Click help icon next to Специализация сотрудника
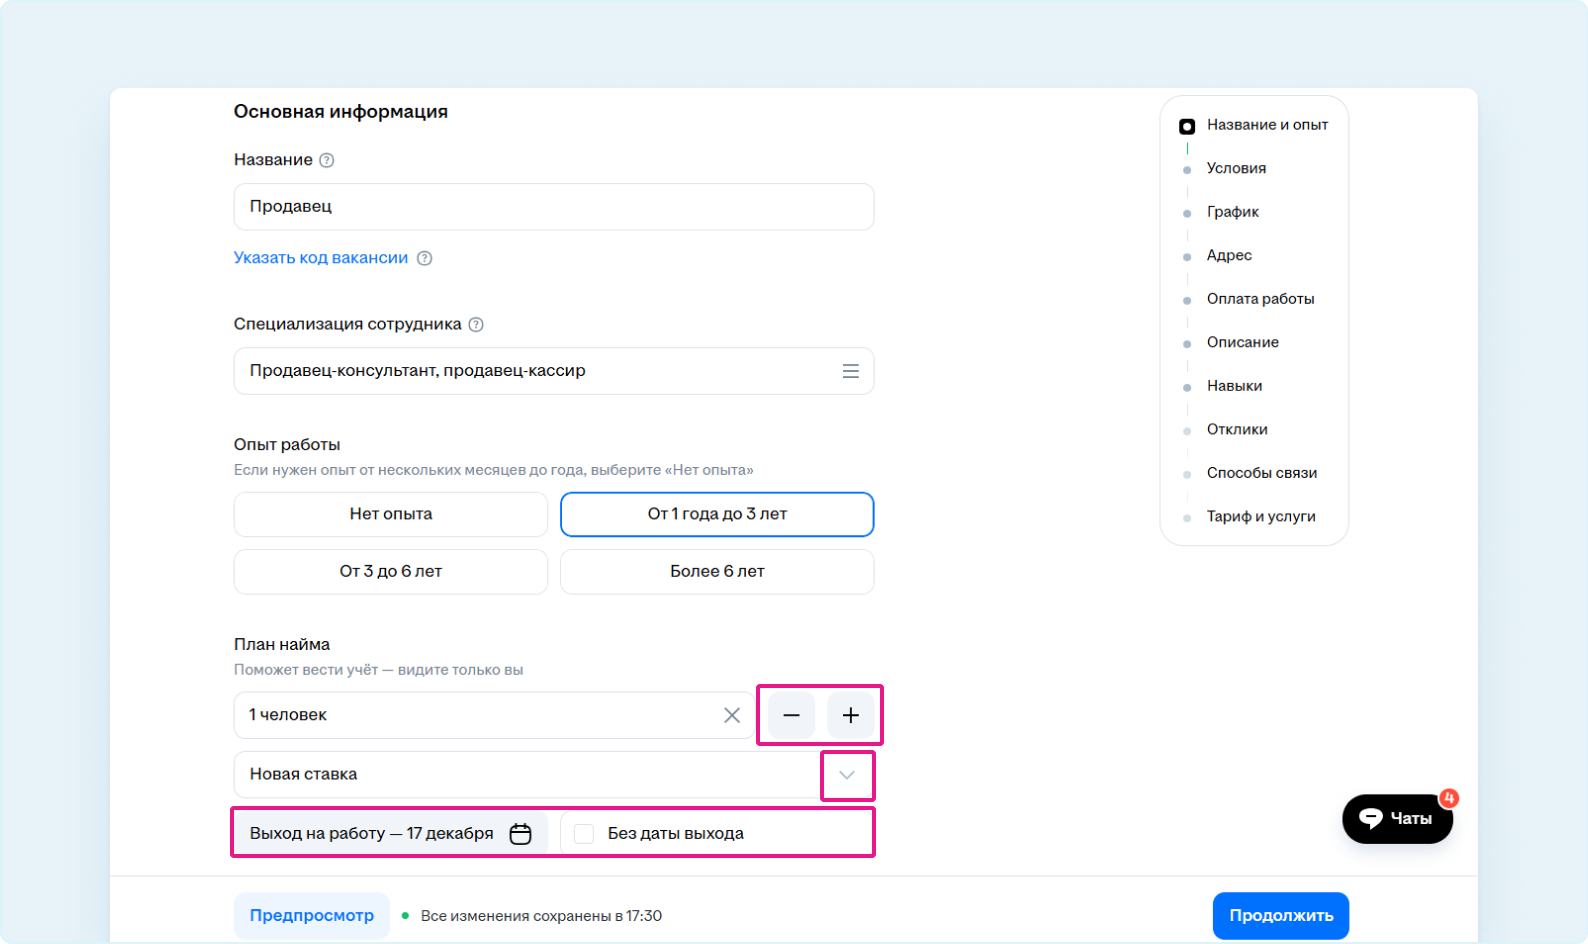 click(476, 324)
